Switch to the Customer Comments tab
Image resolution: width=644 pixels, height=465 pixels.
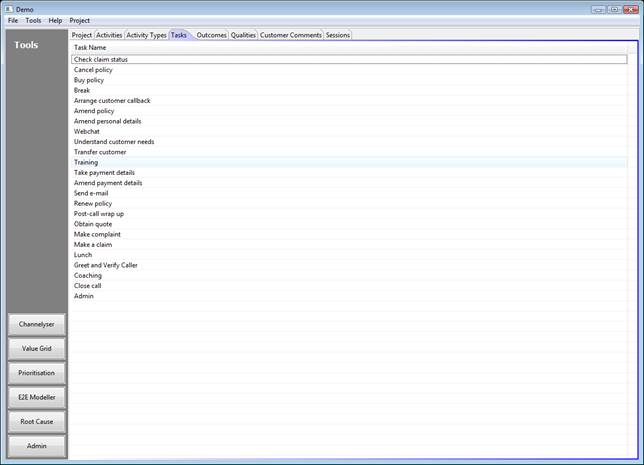(291, 35)
